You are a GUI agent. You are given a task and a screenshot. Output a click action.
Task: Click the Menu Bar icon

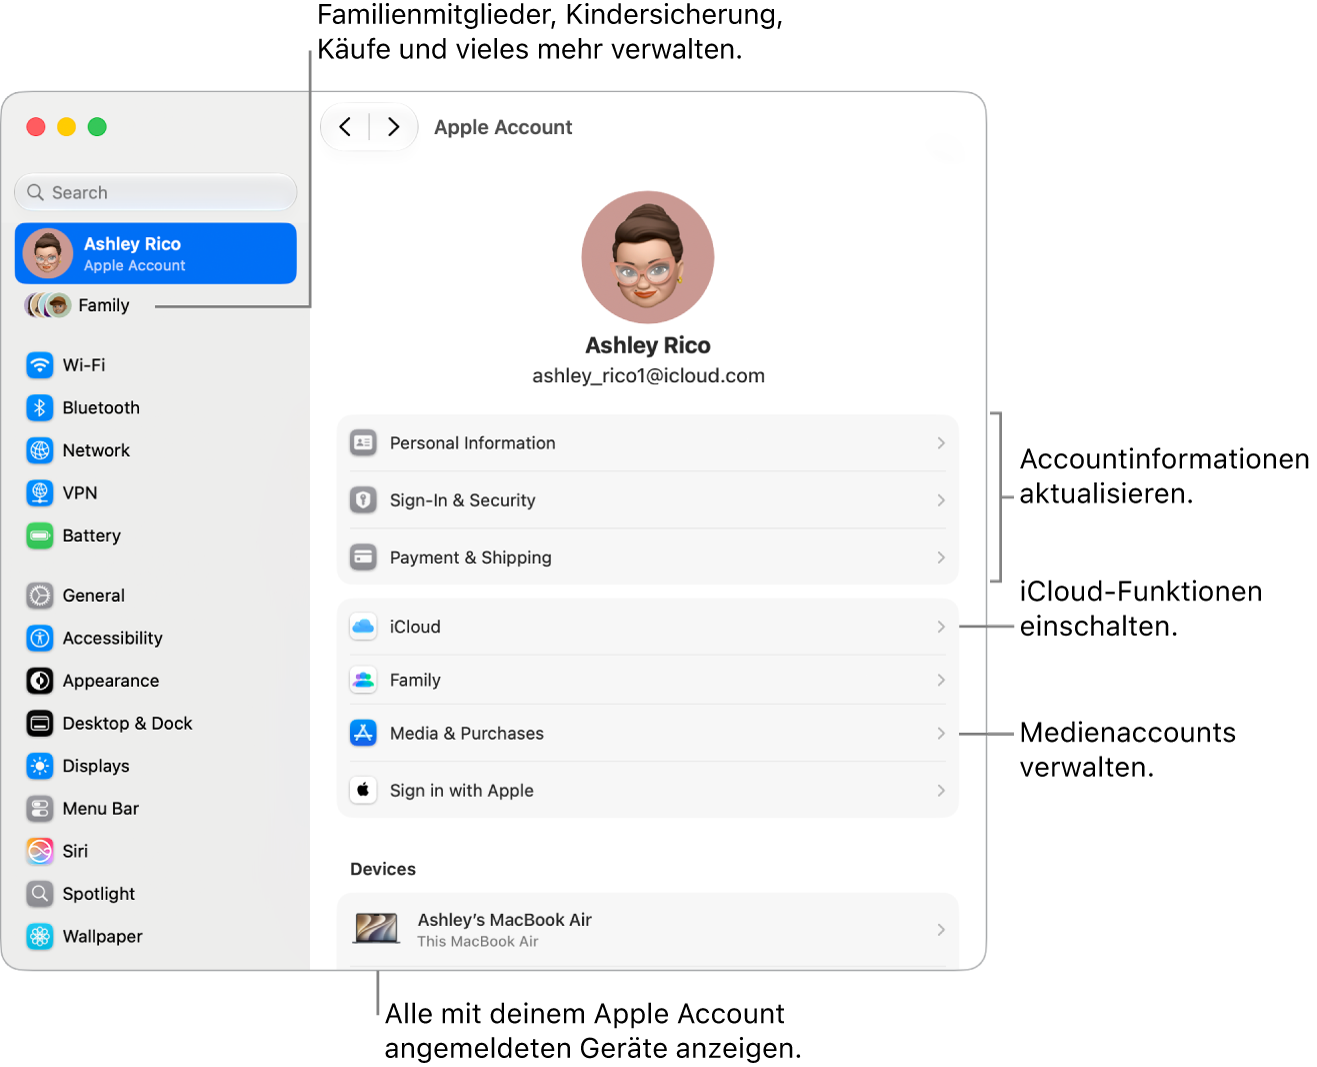coord(40,809)
